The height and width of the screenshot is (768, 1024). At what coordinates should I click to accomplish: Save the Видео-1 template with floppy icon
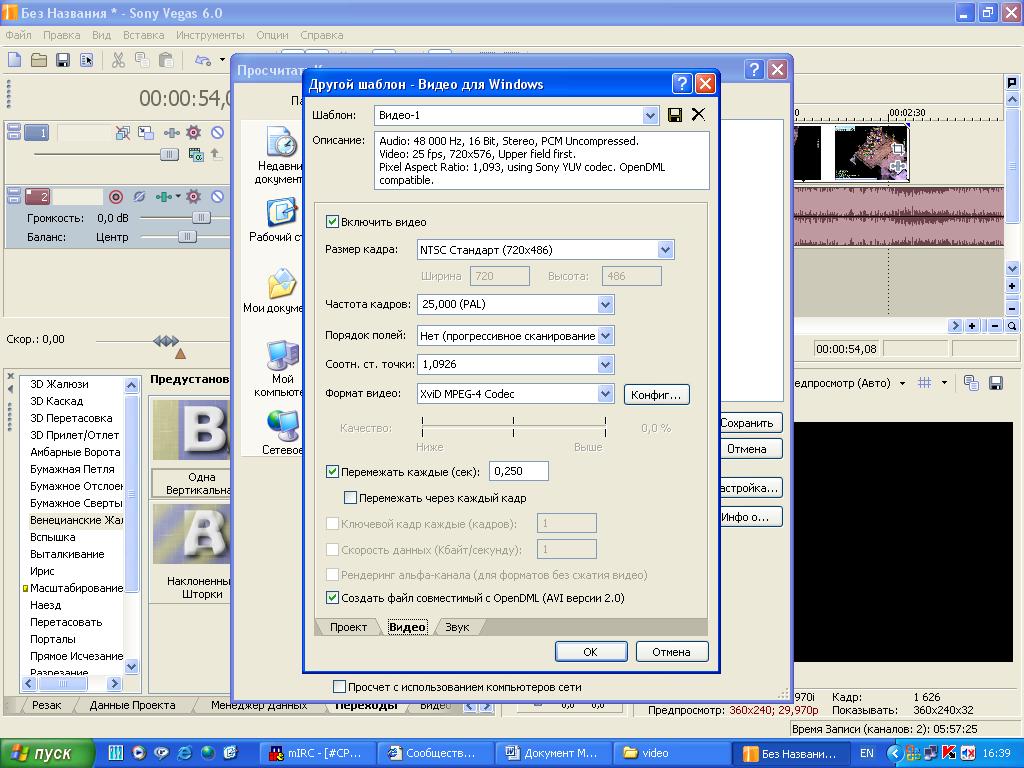[x=675, y=115]
